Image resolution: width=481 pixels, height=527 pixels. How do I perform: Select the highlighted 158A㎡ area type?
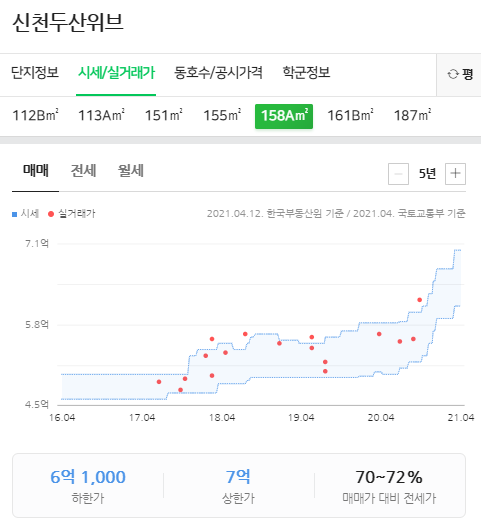pos(284,116)
